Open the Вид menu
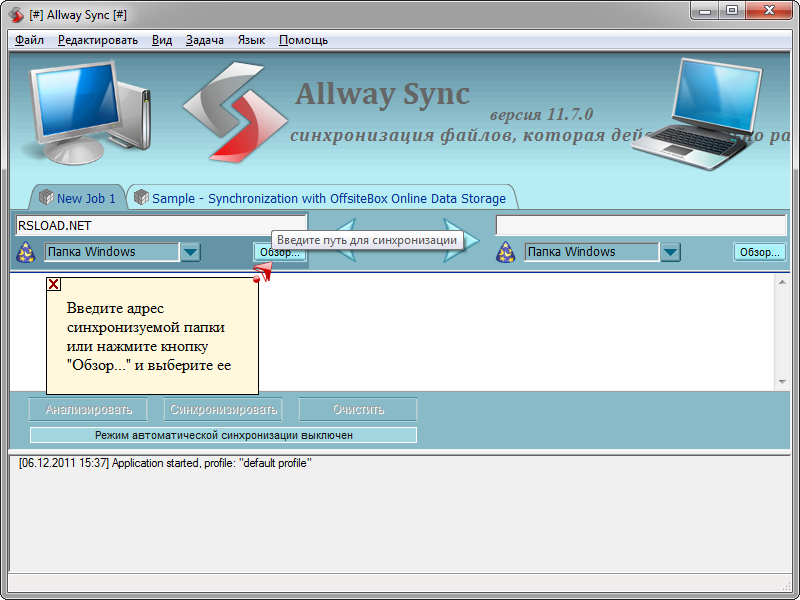This screenshot has height=600, width=800. (x=162, y=40)
